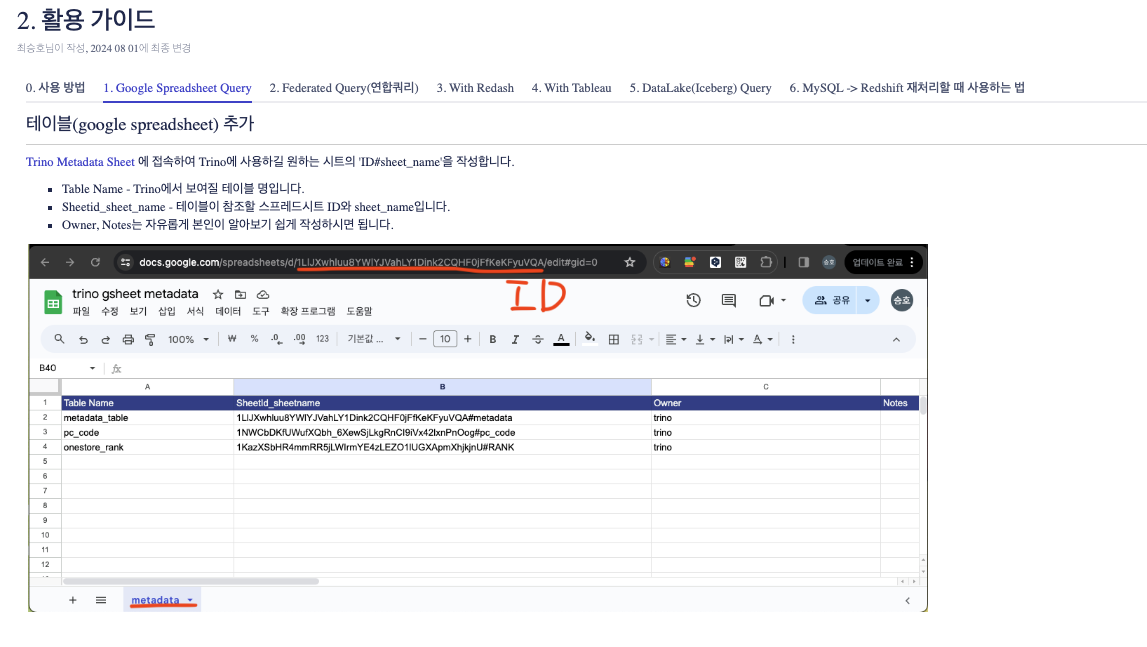This screenshot has height=647, width=1147.
Task: Click the 123 number format button
Action: (323, 339)
